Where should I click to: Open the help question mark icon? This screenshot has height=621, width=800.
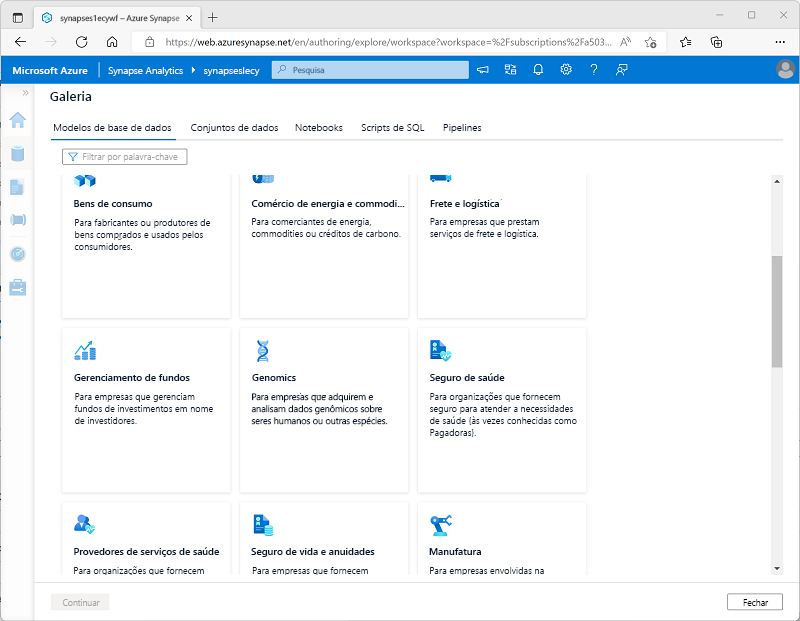pos(593,70)
